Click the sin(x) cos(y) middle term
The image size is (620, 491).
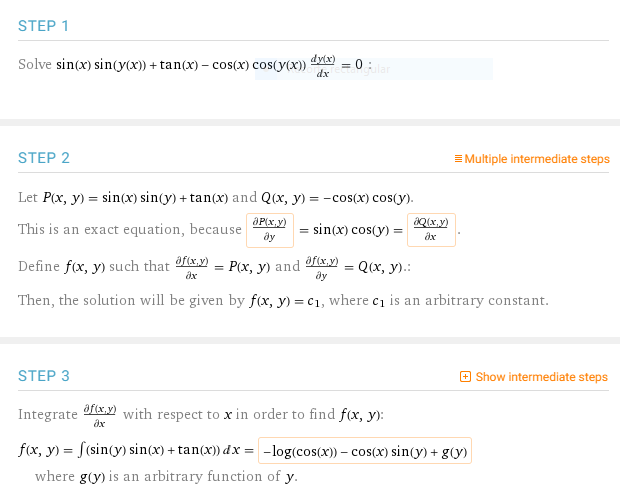351,230
